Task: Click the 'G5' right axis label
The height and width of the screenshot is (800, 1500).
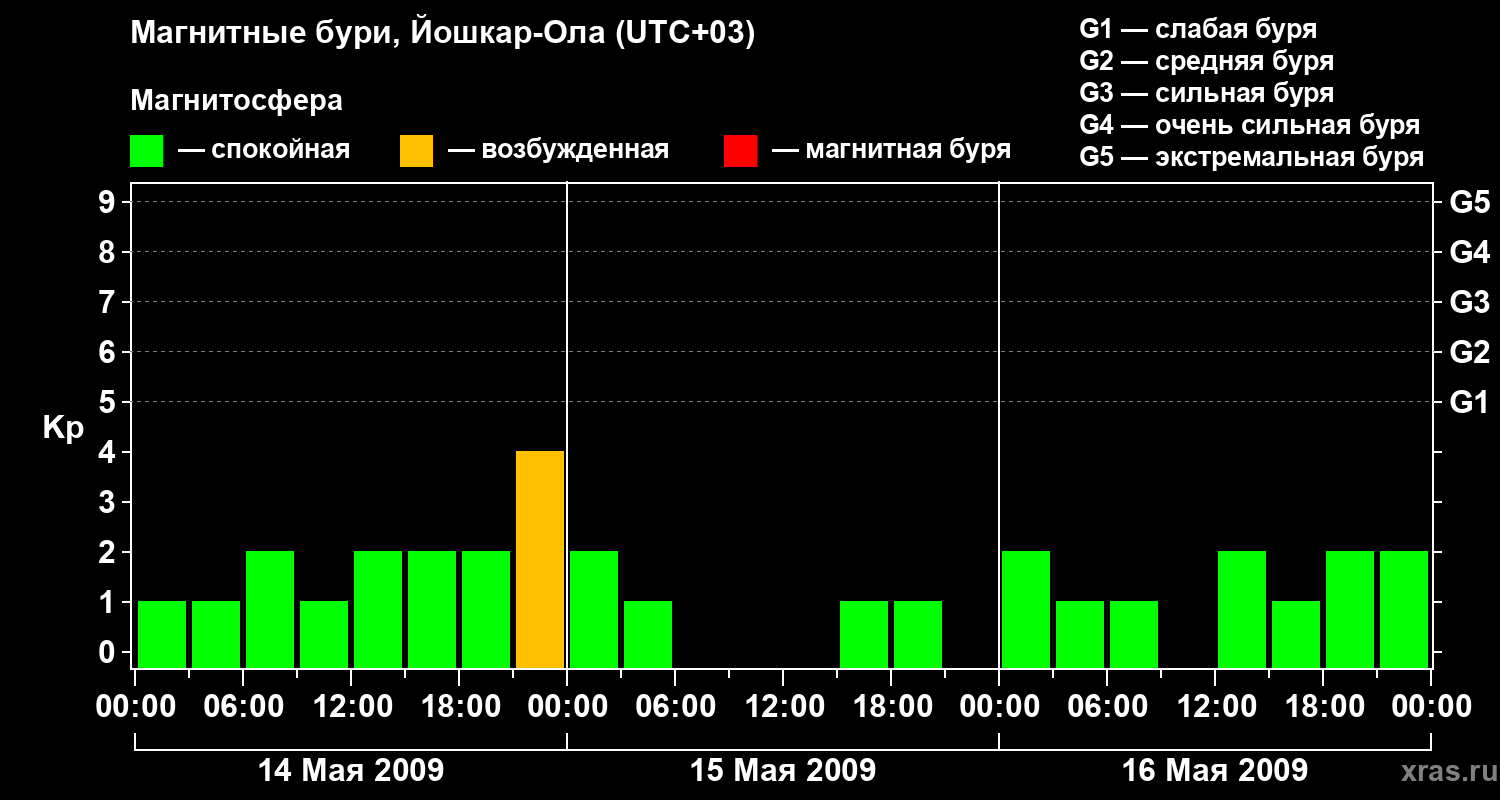Action: (1469, 202)
